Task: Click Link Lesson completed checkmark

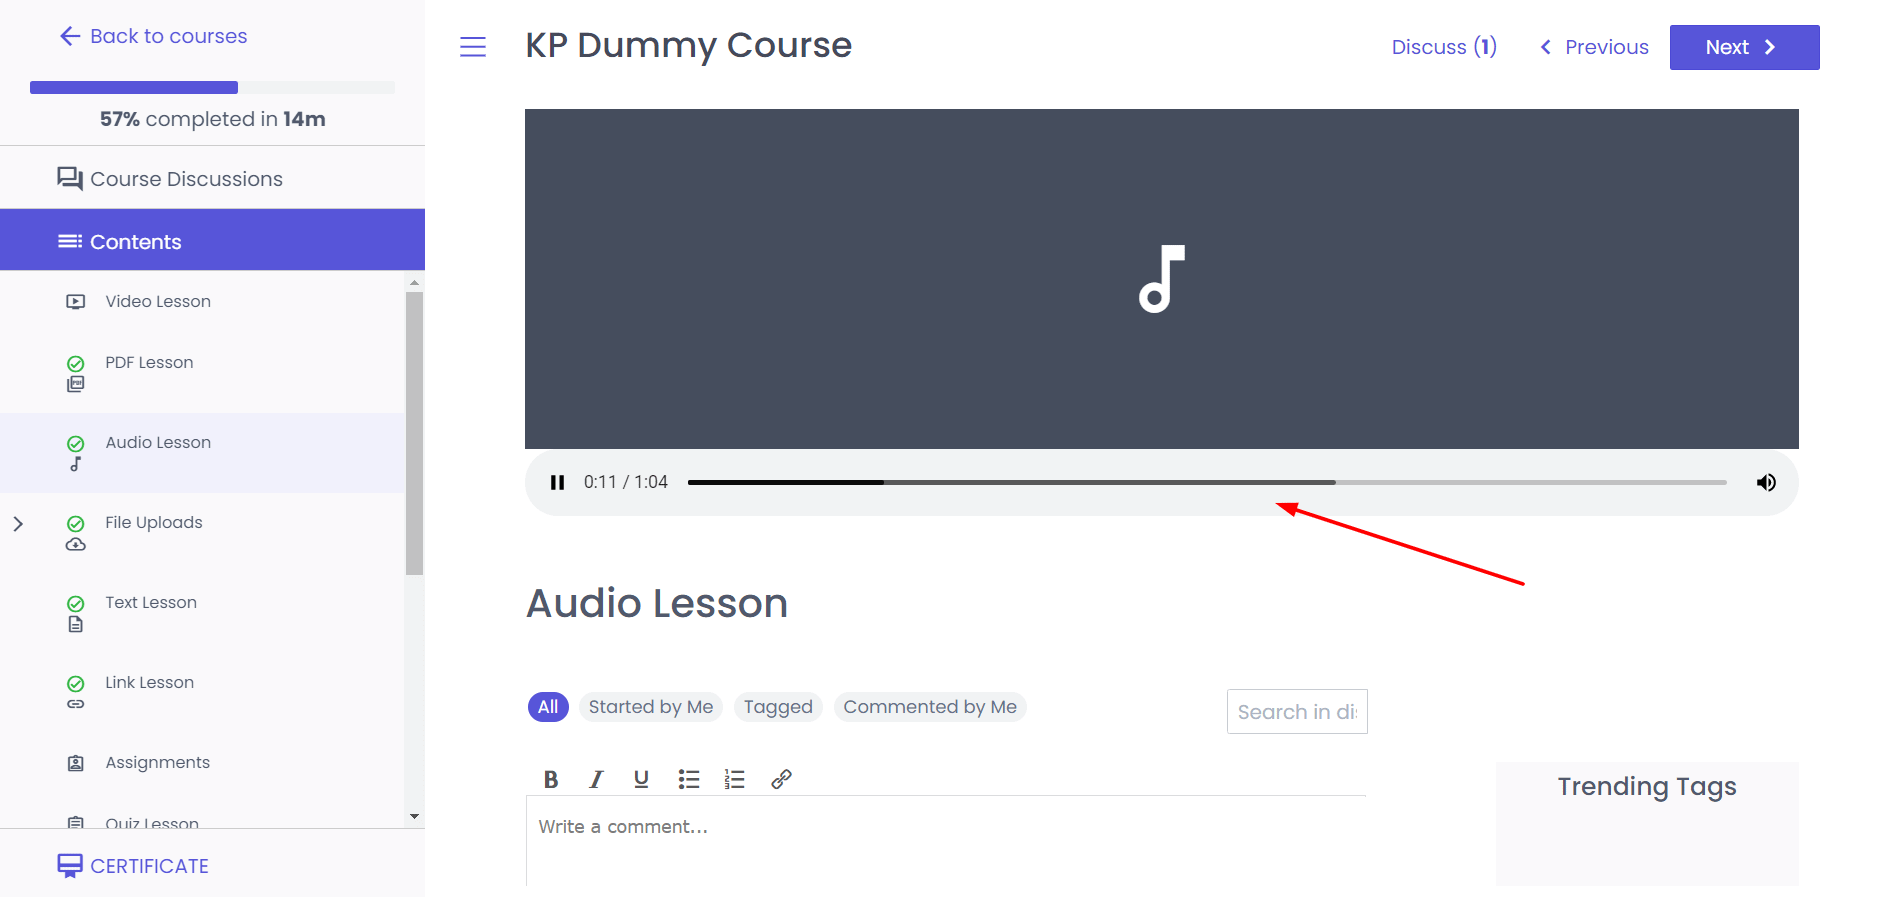Action: tap(76, 684)
